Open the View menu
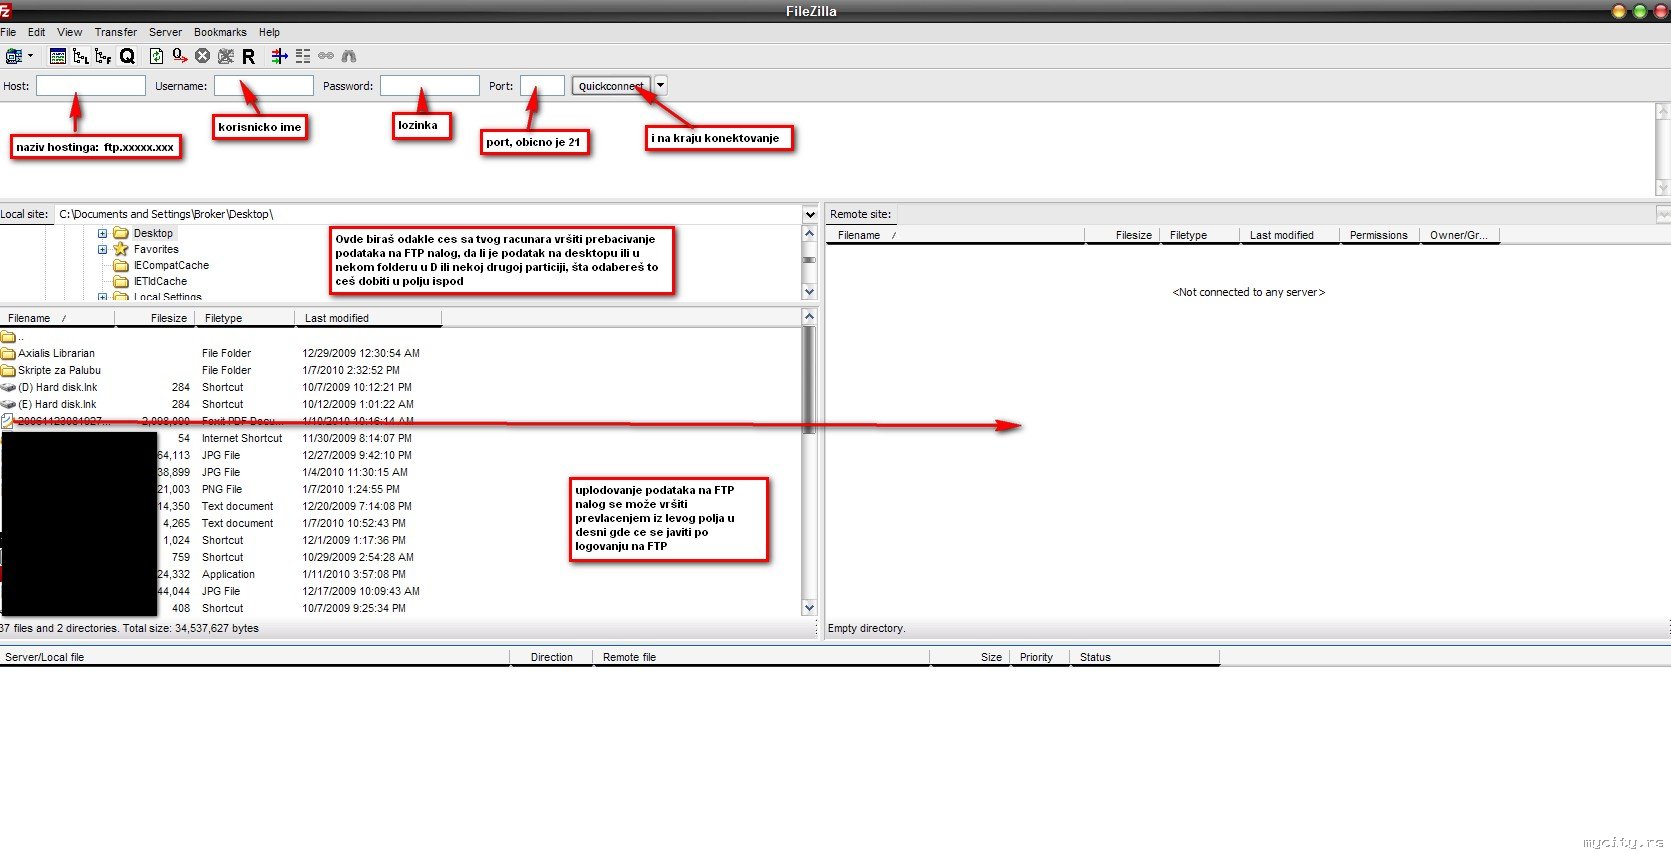Image resolution: width=1671 pixels, height=855 pixels. [70, 32]
